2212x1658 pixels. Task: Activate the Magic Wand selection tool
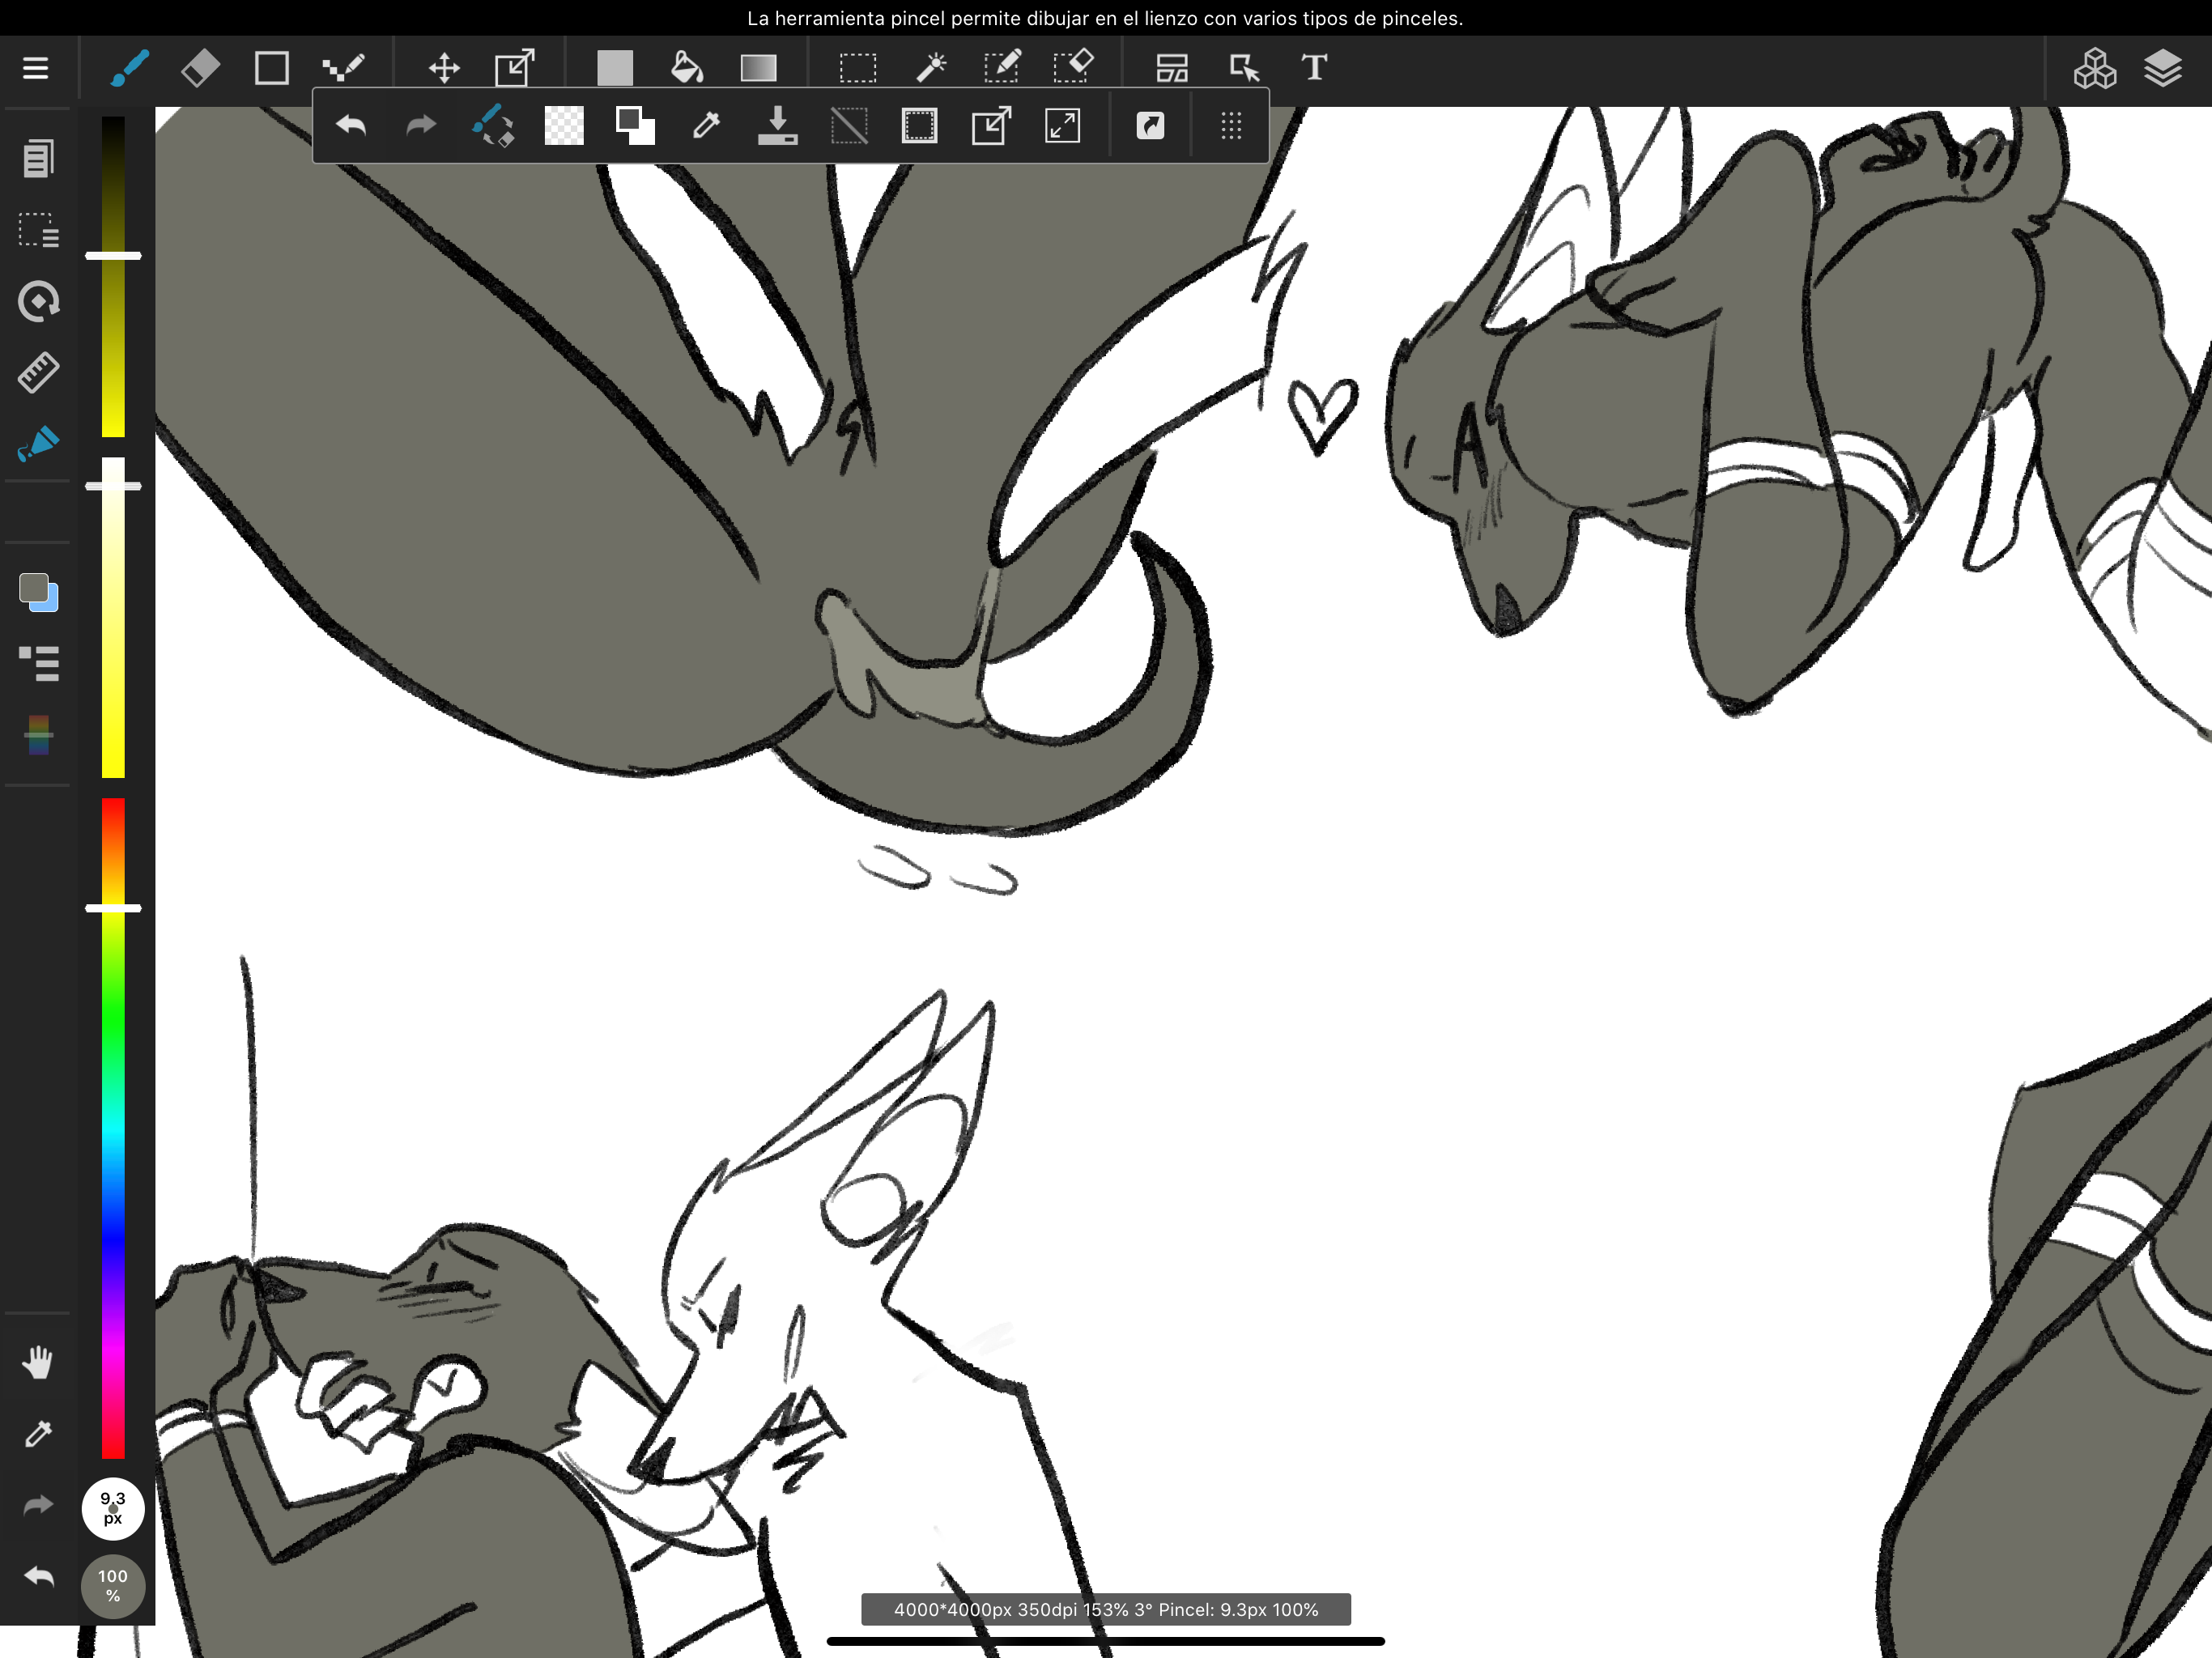(x=930, y=68)
